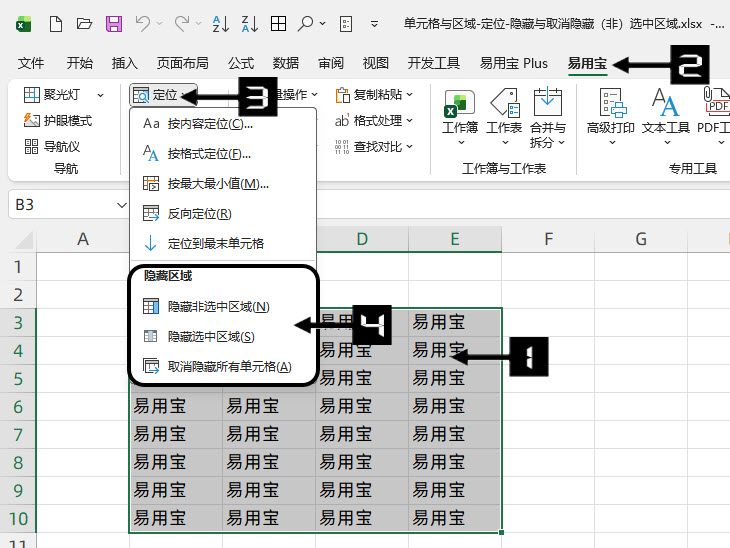Expand the 复制粘贴 dropdown

tap(375, 95)
